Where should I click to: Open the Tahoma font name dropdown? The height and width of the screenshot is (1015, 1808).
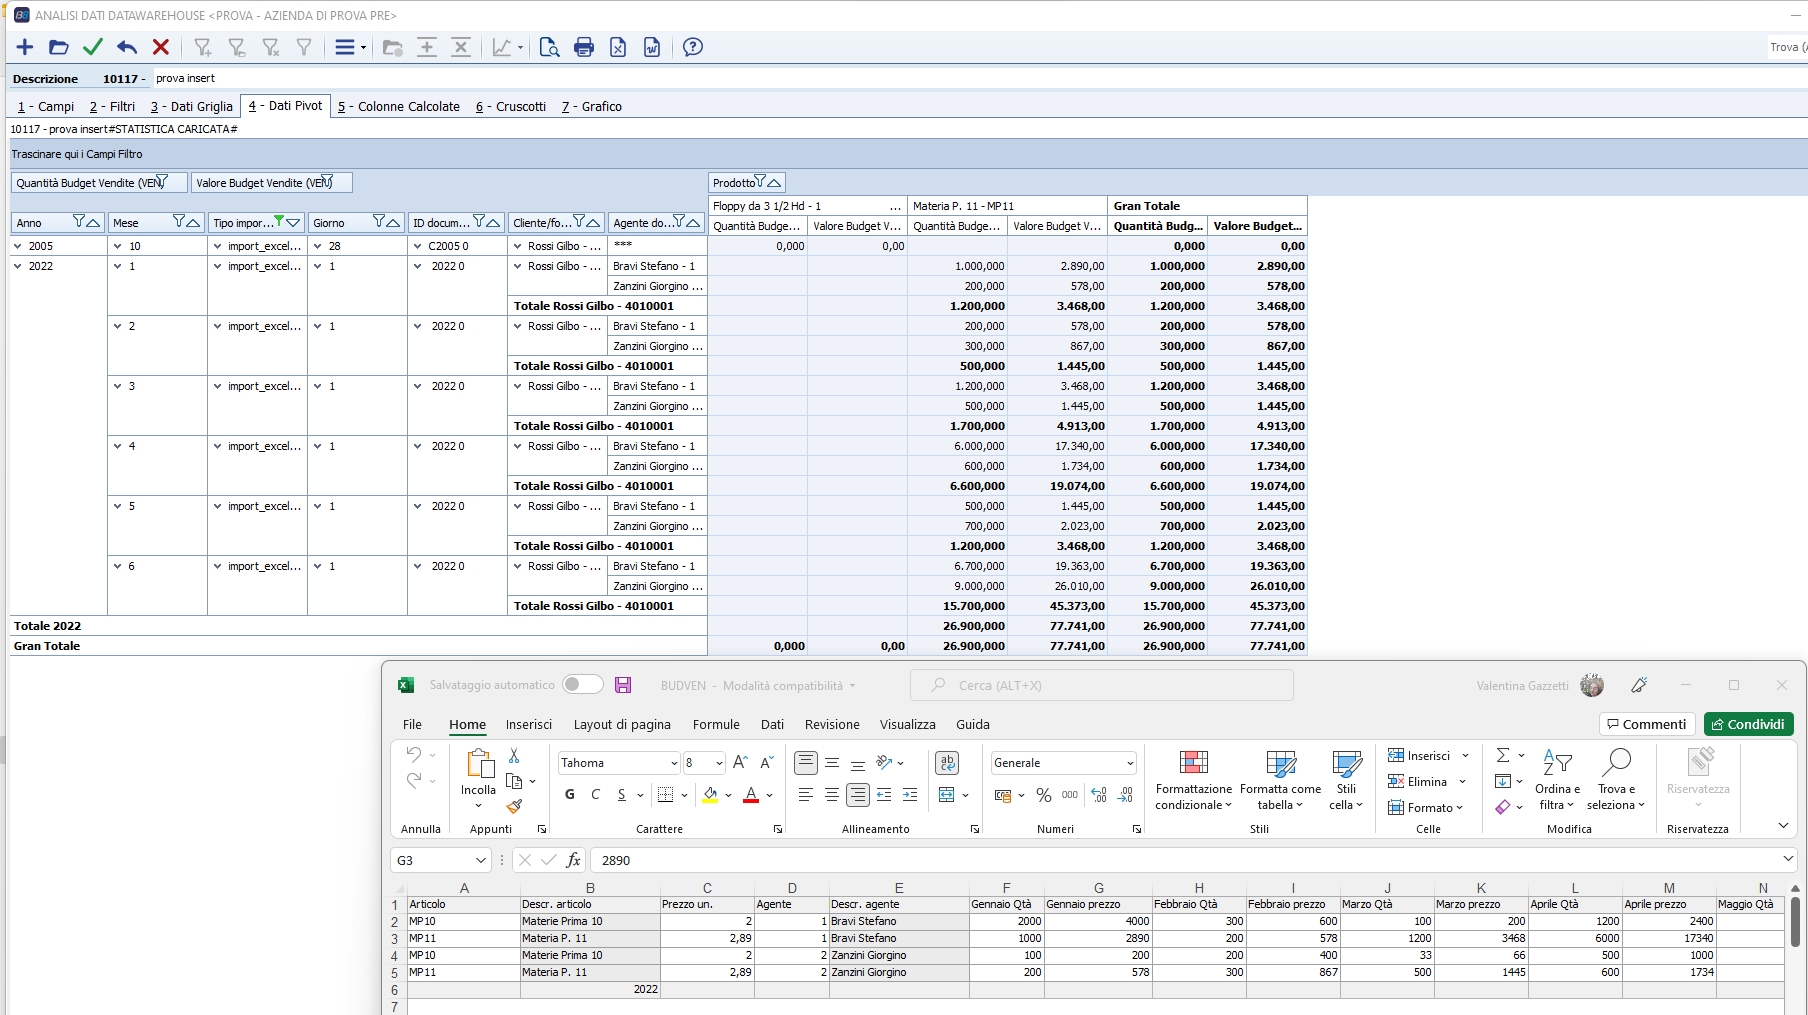(x=673, y=763)
